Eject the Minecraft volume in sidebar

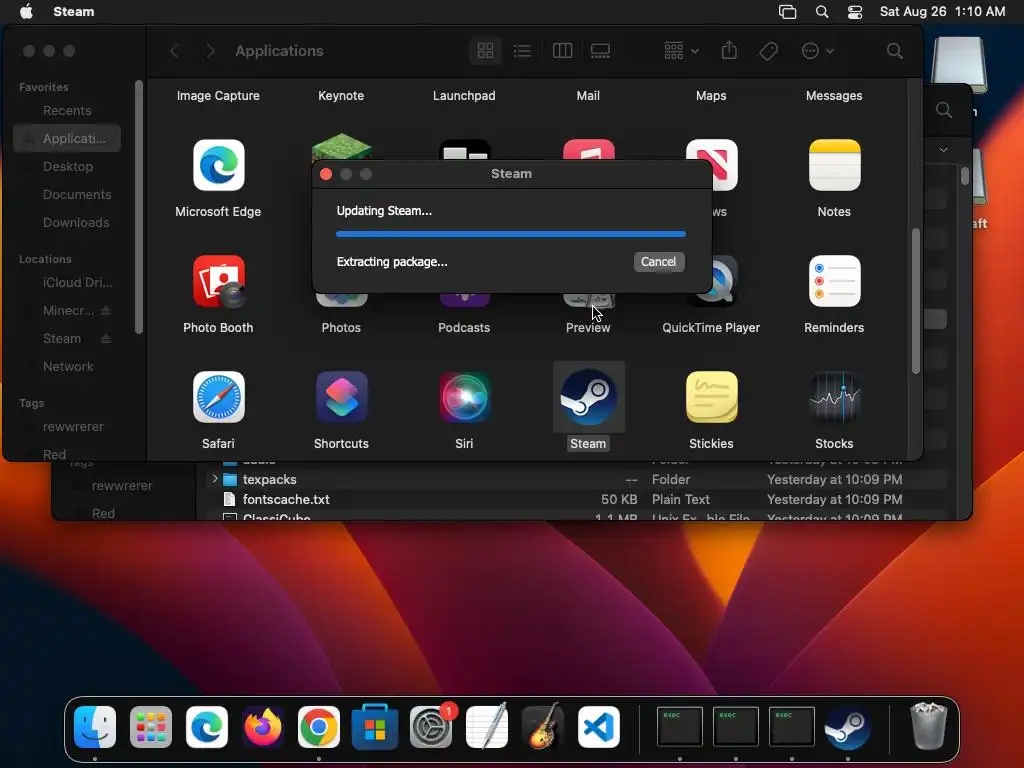[x=106, y=310]
